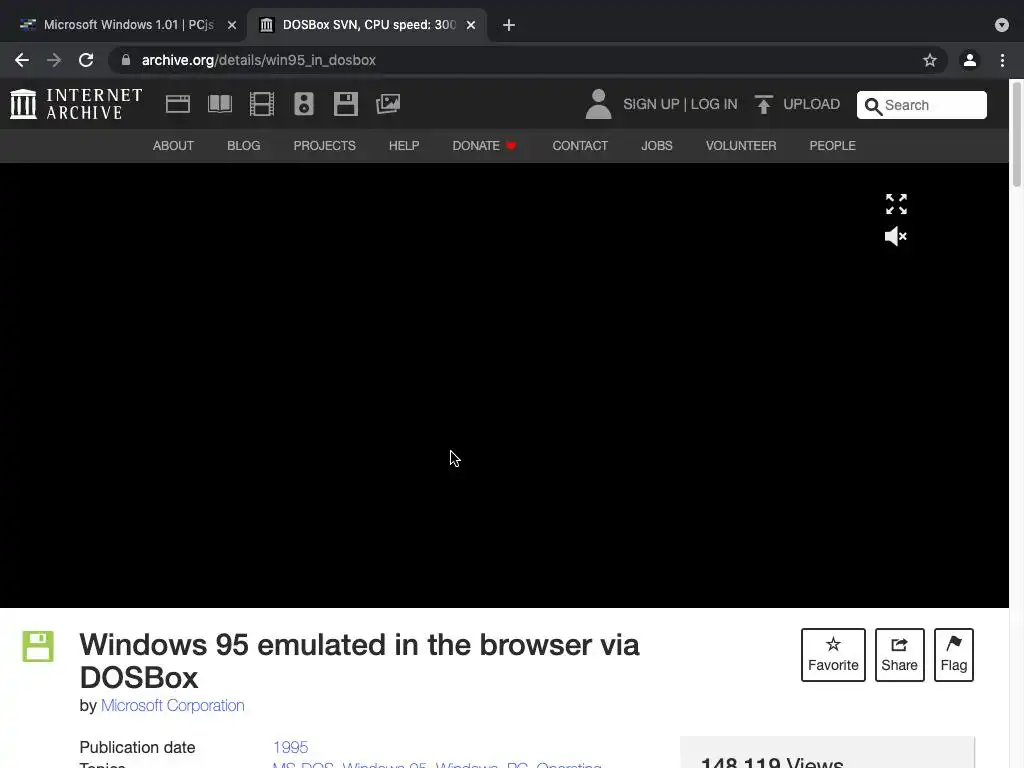Click the LOG IN link
The image size is (1024, 768).
click(x=714, y=104)
